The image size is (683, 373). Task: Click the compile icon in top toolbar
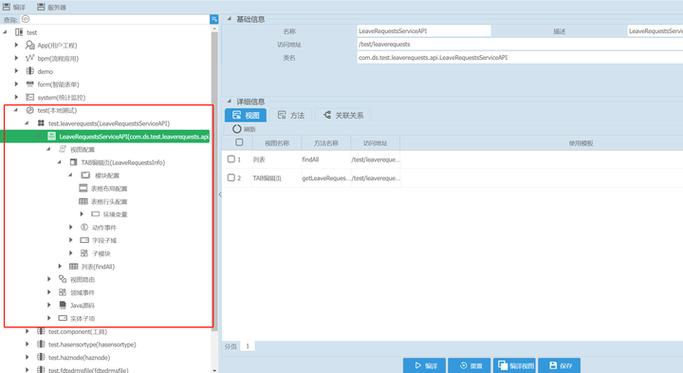[7, 7]
